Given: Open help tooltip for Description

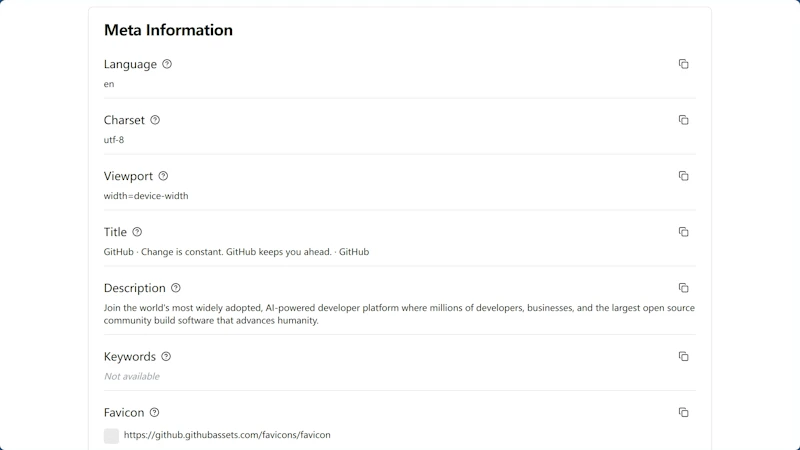Looking at the screenshot, I should [176, 288].
